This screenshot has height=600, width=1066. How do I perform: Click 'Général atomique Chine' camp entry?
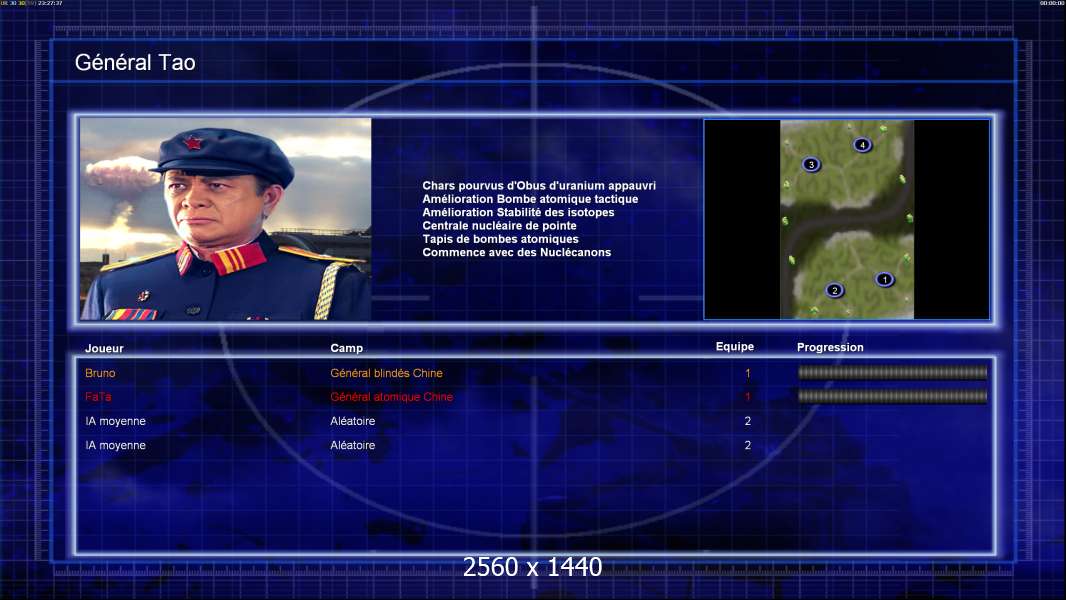click(392, 397)
